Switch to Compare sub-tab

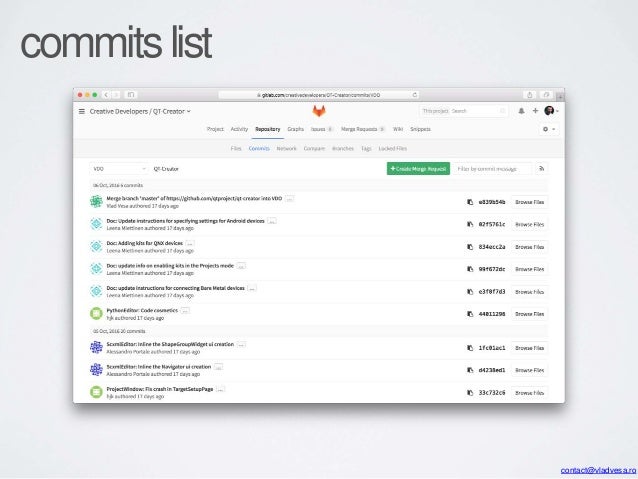pyautogui.click(x=314, y=149)
